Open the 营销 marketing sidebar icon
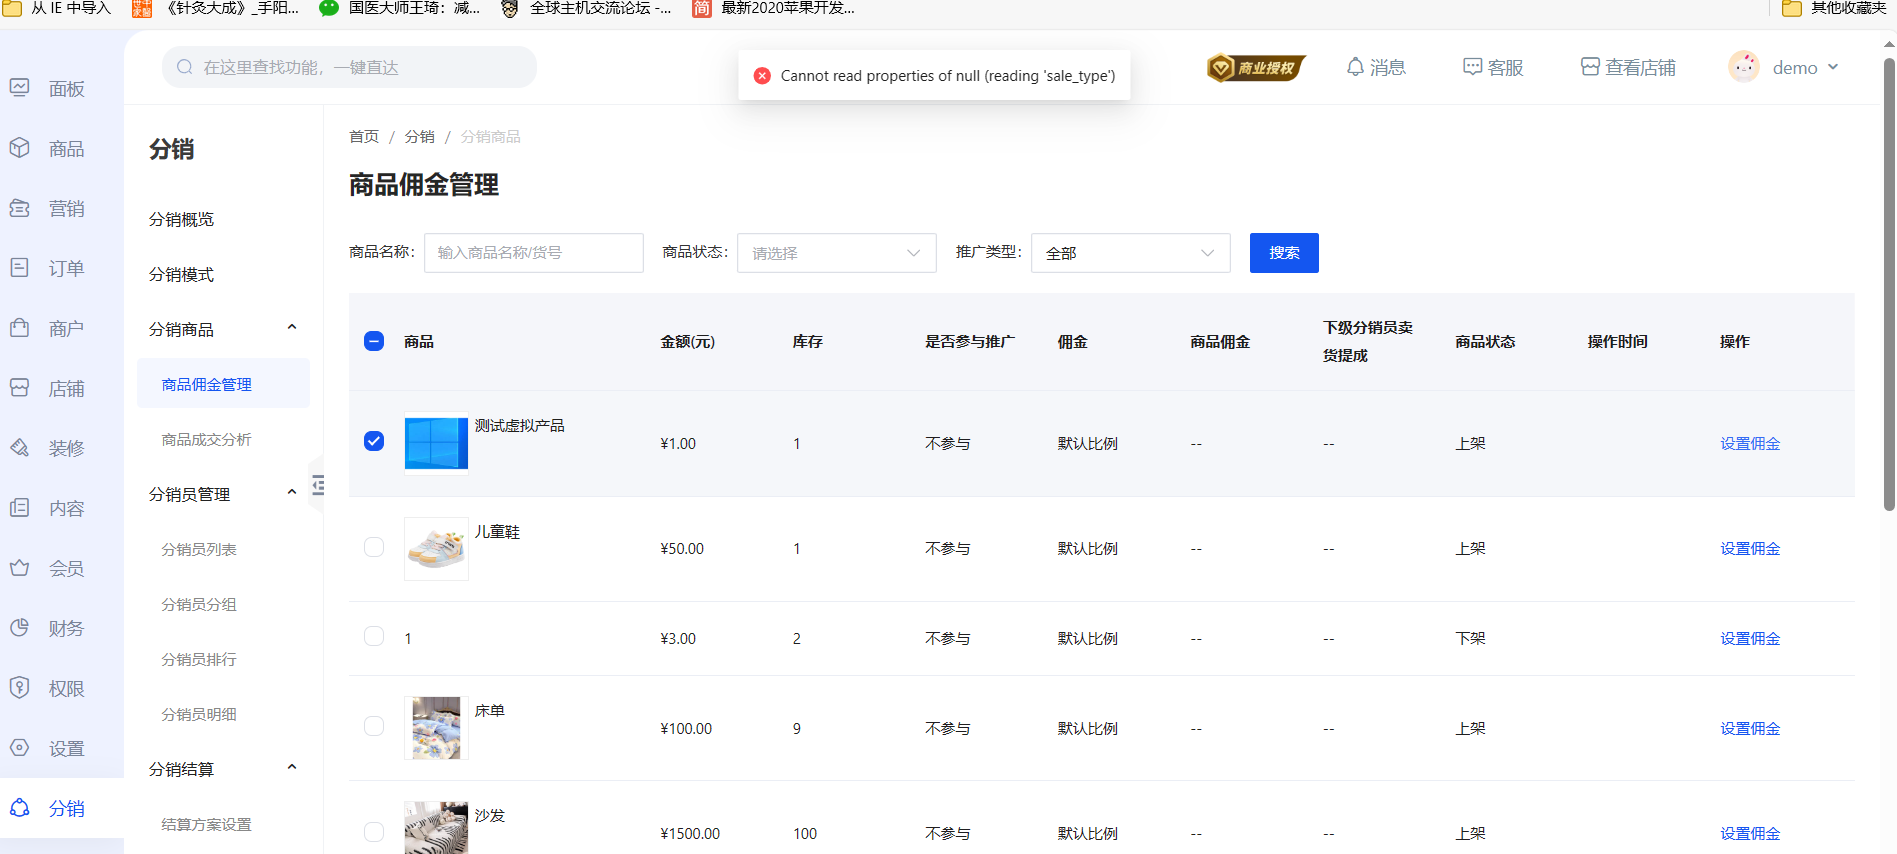1897x854 pixels. 20,208
